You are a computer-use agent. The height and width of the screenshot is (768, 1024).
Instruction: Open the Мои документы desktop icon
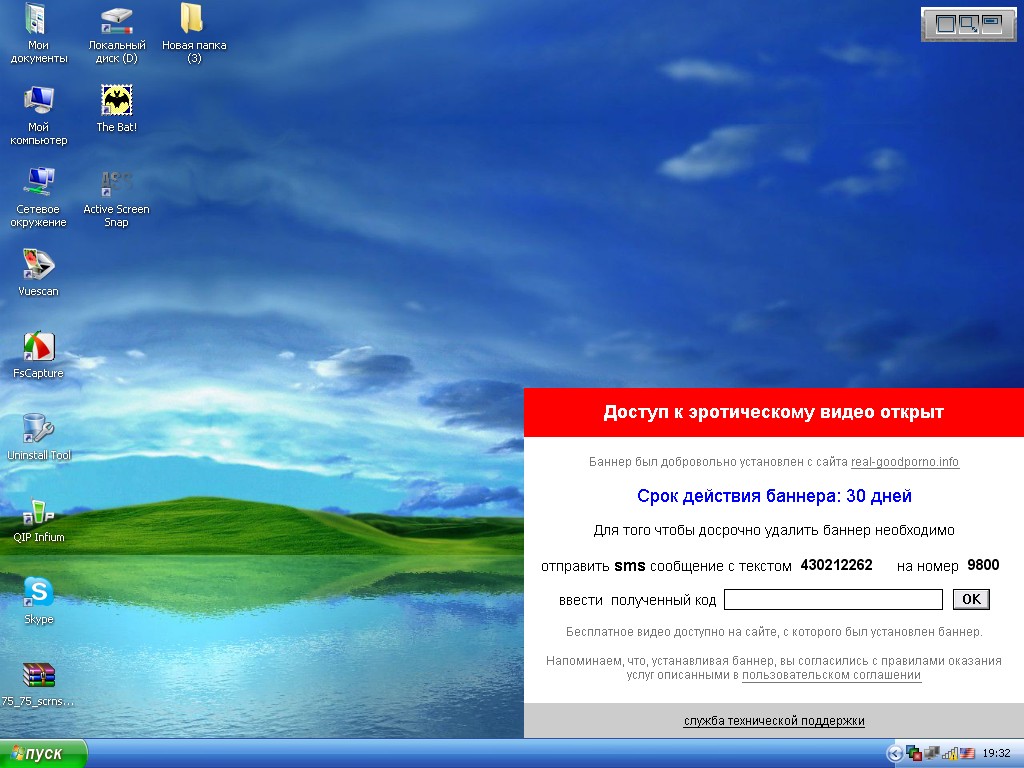coord(38,20)
